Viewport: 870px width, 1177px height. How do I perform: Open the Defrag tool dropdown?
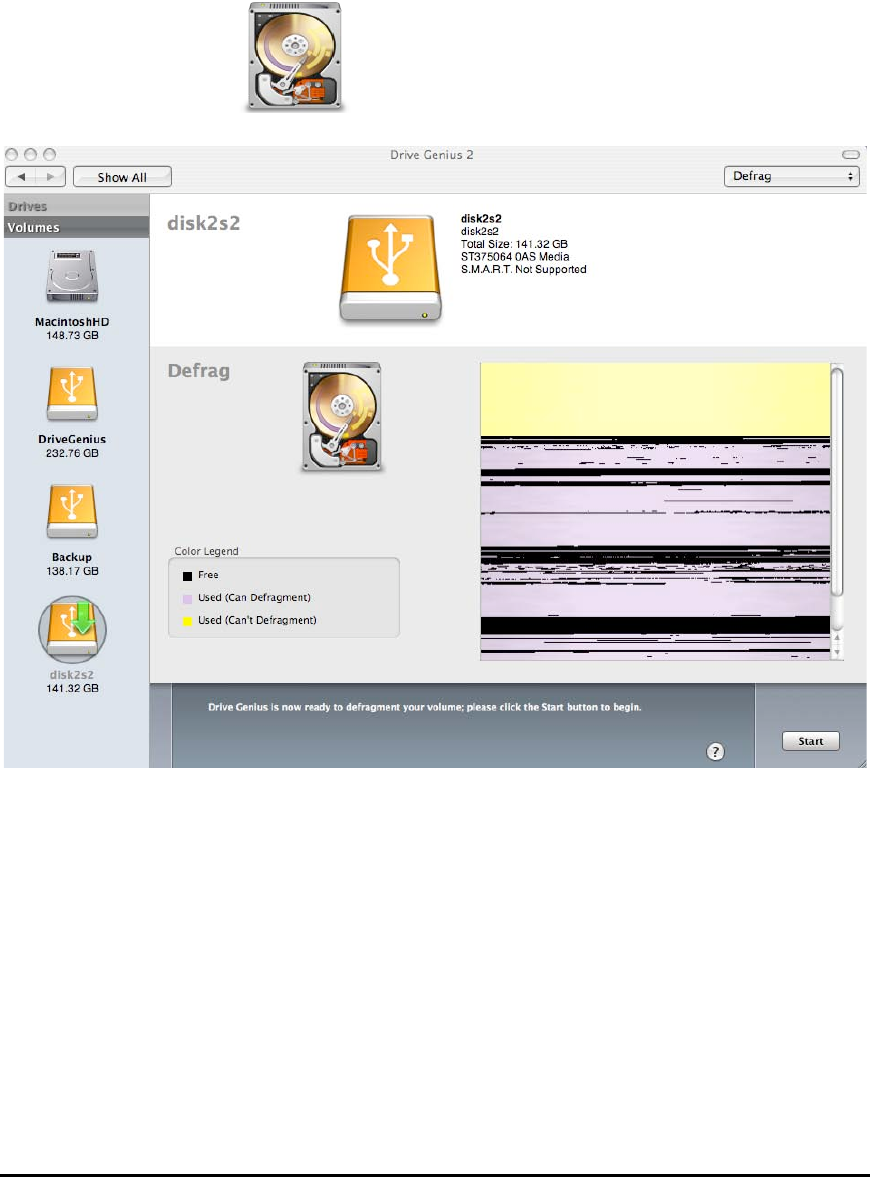[x=791, y=176]
